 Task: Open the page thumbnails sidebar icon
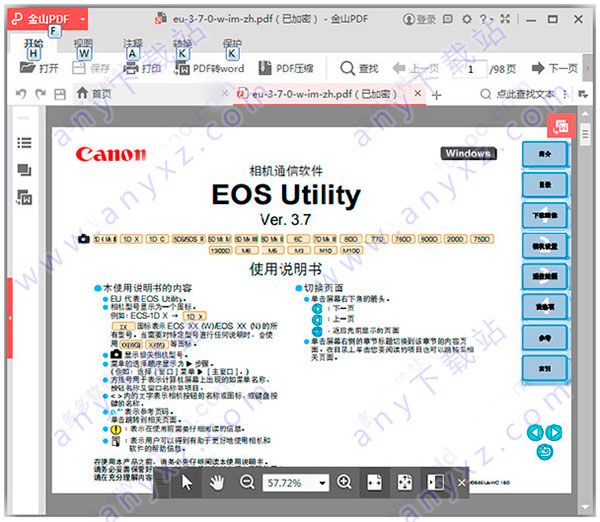tap(24, 170)
